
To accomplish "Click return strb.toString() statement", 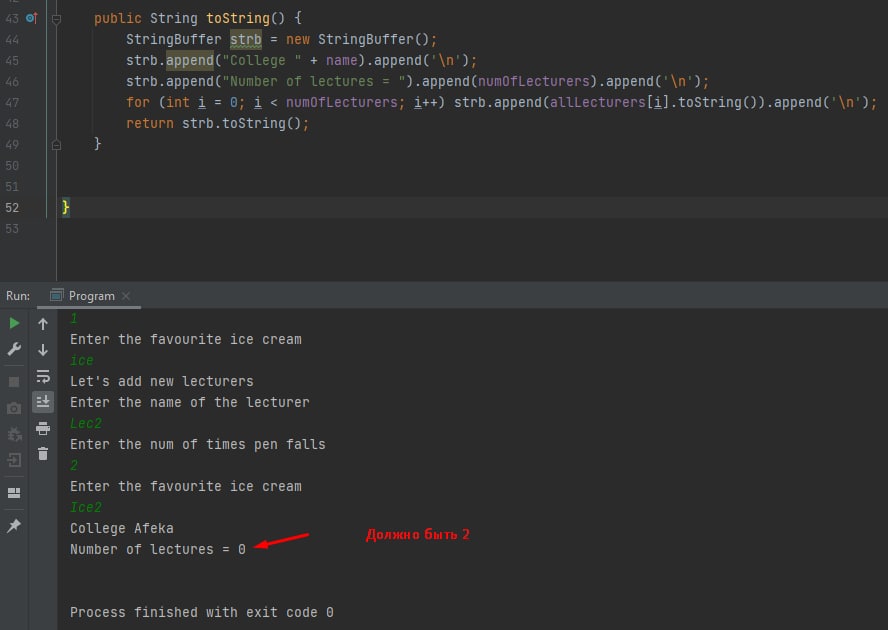I will click(217, 123).
